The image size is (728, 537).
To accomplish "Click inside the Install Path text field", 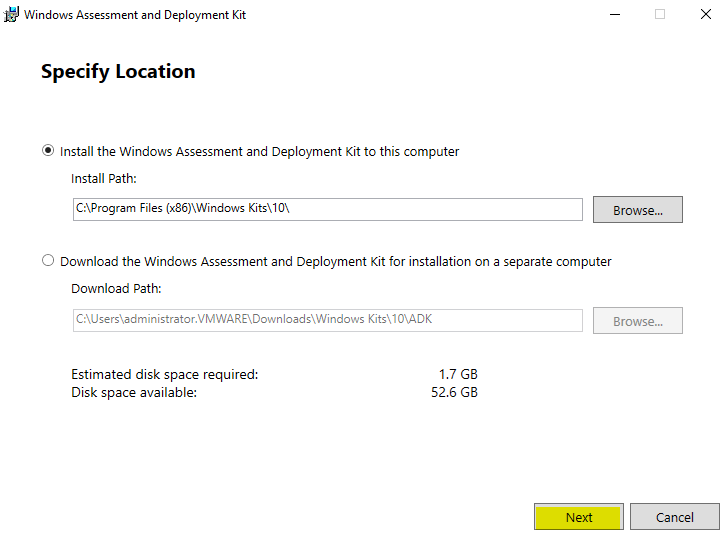I will [x=327, y=209].
